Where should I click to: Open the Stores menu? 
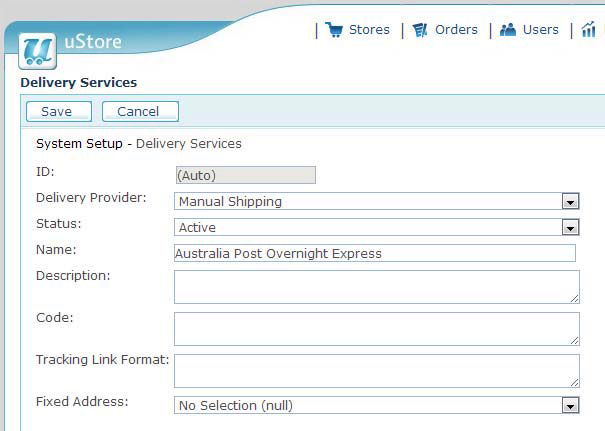369,30
